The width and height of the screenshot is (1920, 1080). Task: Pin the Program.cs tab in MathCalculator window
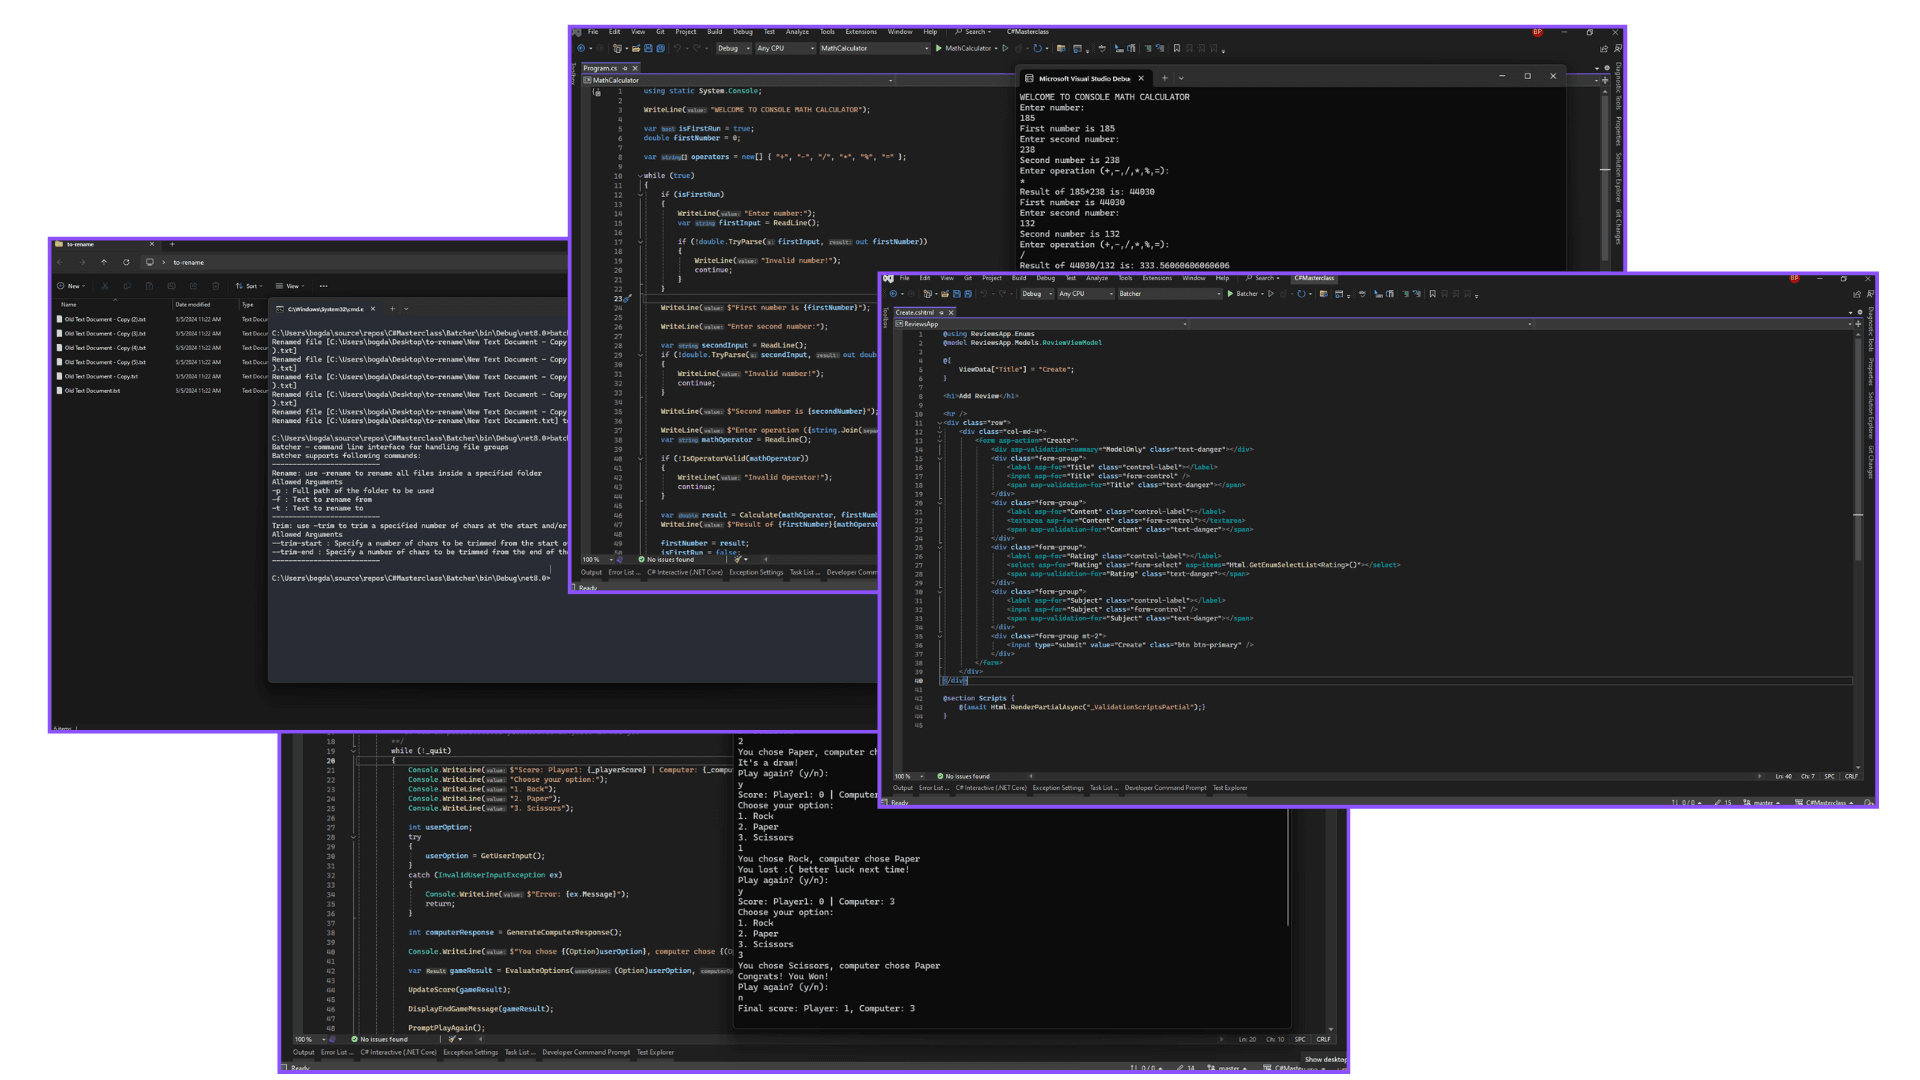[625, 68]
